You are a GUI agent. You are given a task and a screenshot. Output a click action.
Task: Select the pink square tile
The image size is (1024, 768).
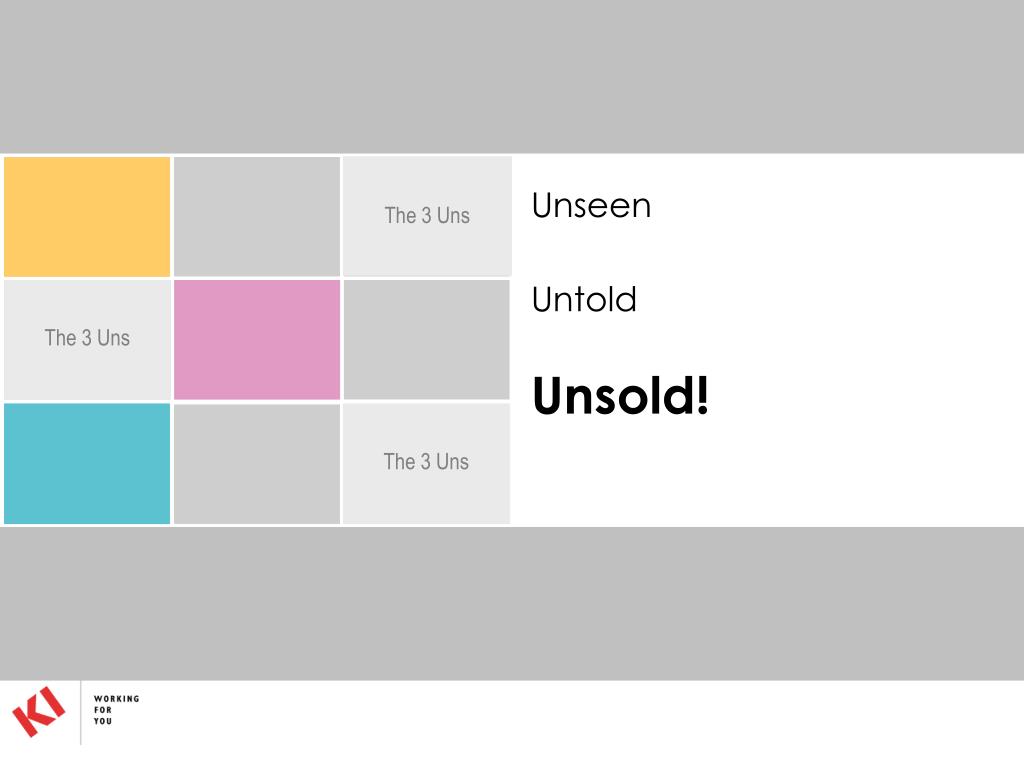pos(257,340)
